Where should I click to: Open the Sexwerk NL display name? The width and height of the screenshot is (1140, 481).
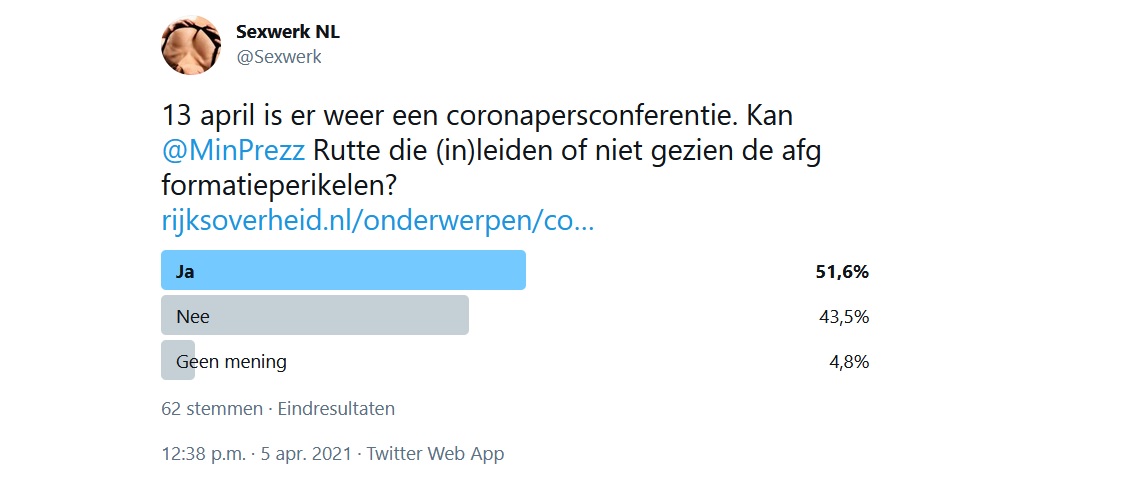[288, 32]
